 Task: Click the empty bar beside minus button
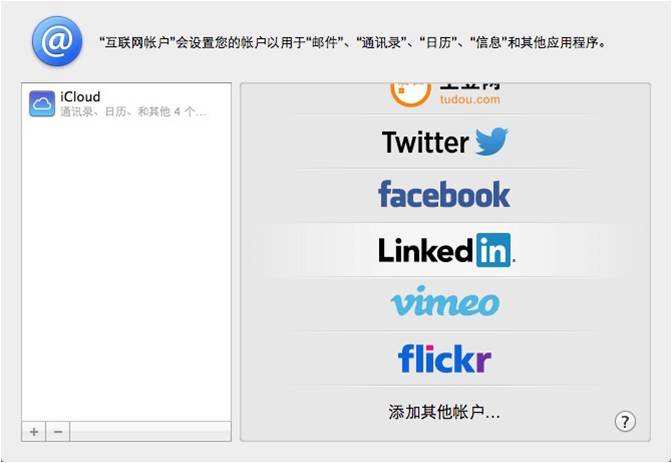pos(150,431)
